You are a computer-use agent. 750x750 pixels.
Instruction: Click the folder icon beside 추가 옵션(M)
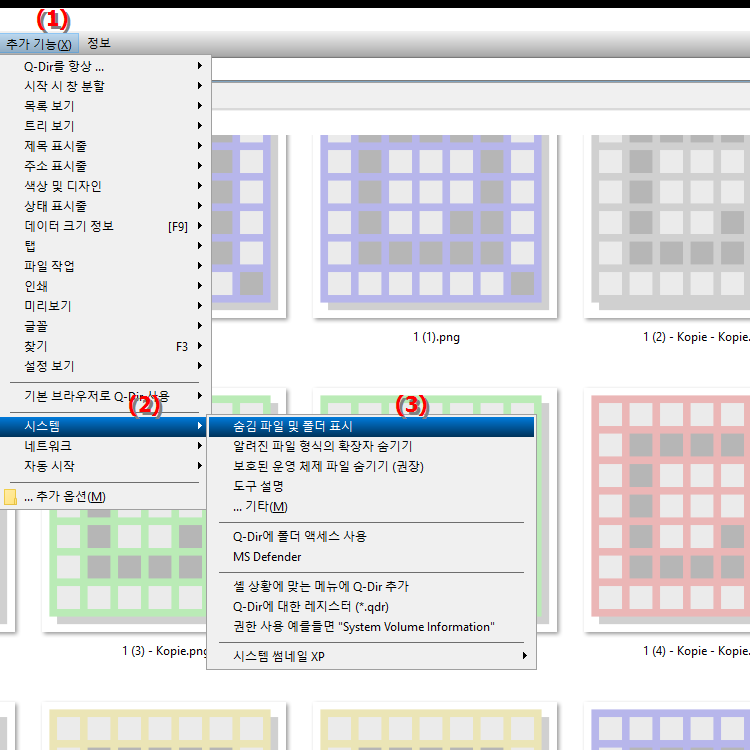(10, 497)
